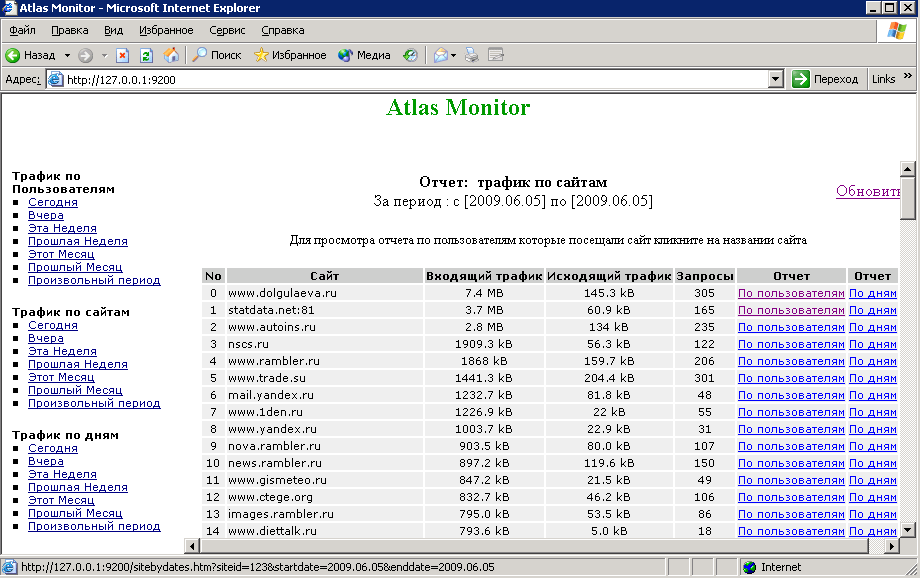This screenshot has width=920, height=578.
Task: Click the Windows flag logo
Action: (897, 31)
